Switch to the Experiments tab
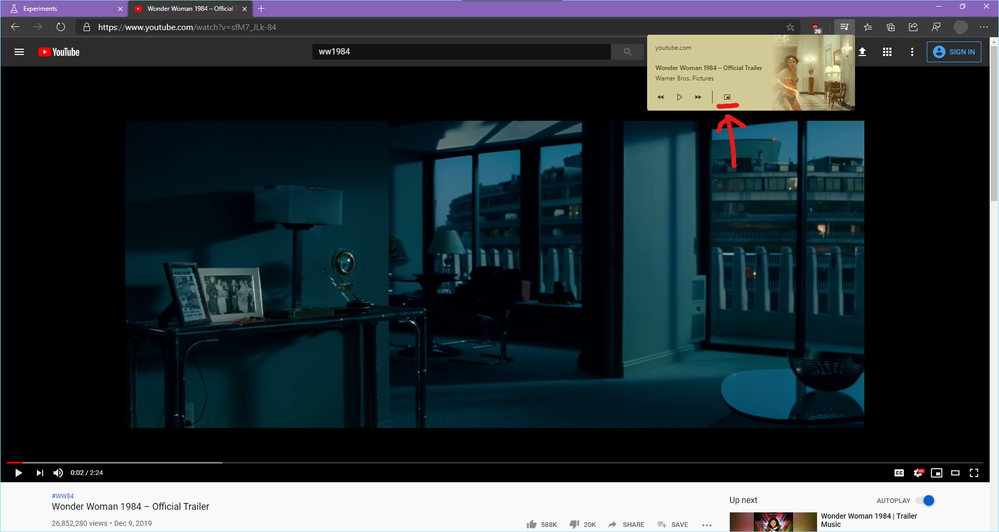The image size is (999, 532). [64, 9]
